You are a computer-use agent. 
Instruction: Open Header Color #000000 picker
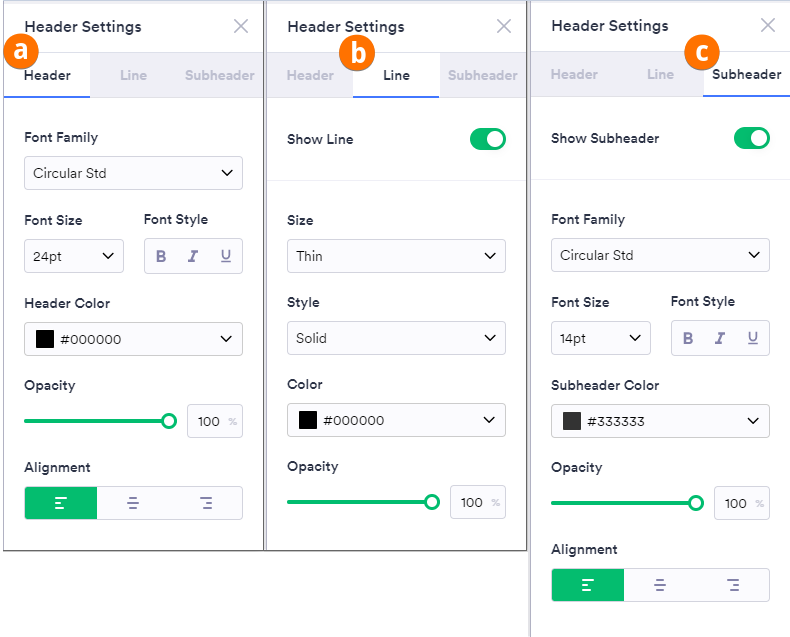(134, 339)
